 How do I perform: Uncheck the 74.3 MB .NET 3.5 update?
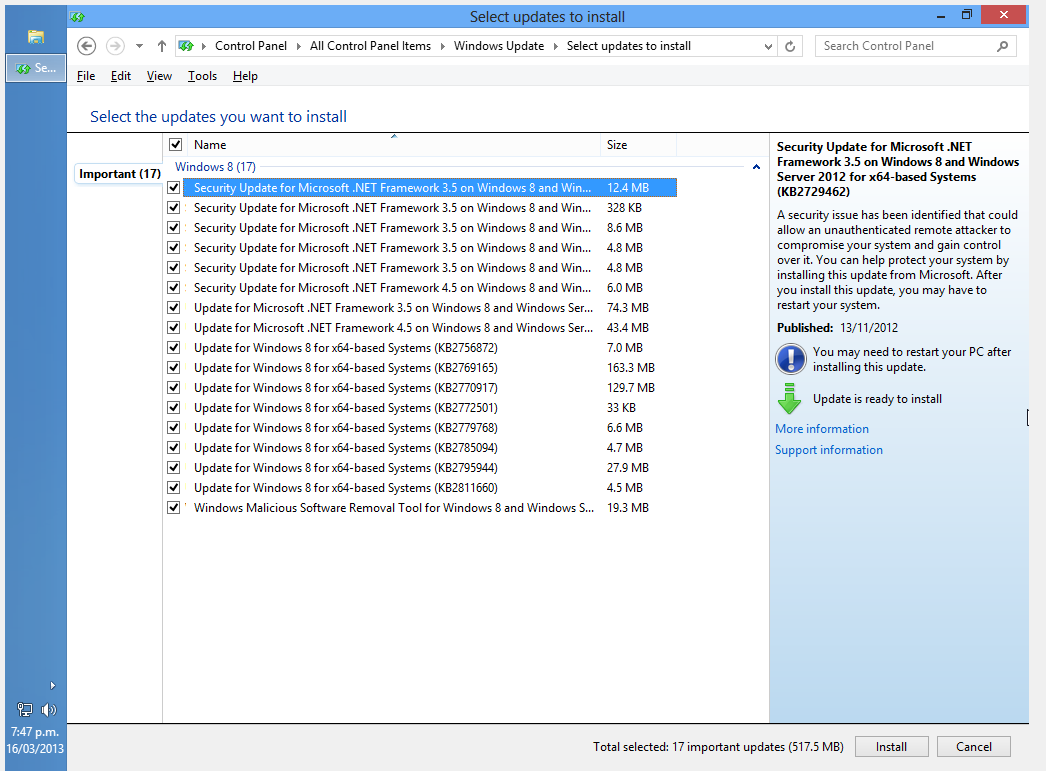coord(173,307)
